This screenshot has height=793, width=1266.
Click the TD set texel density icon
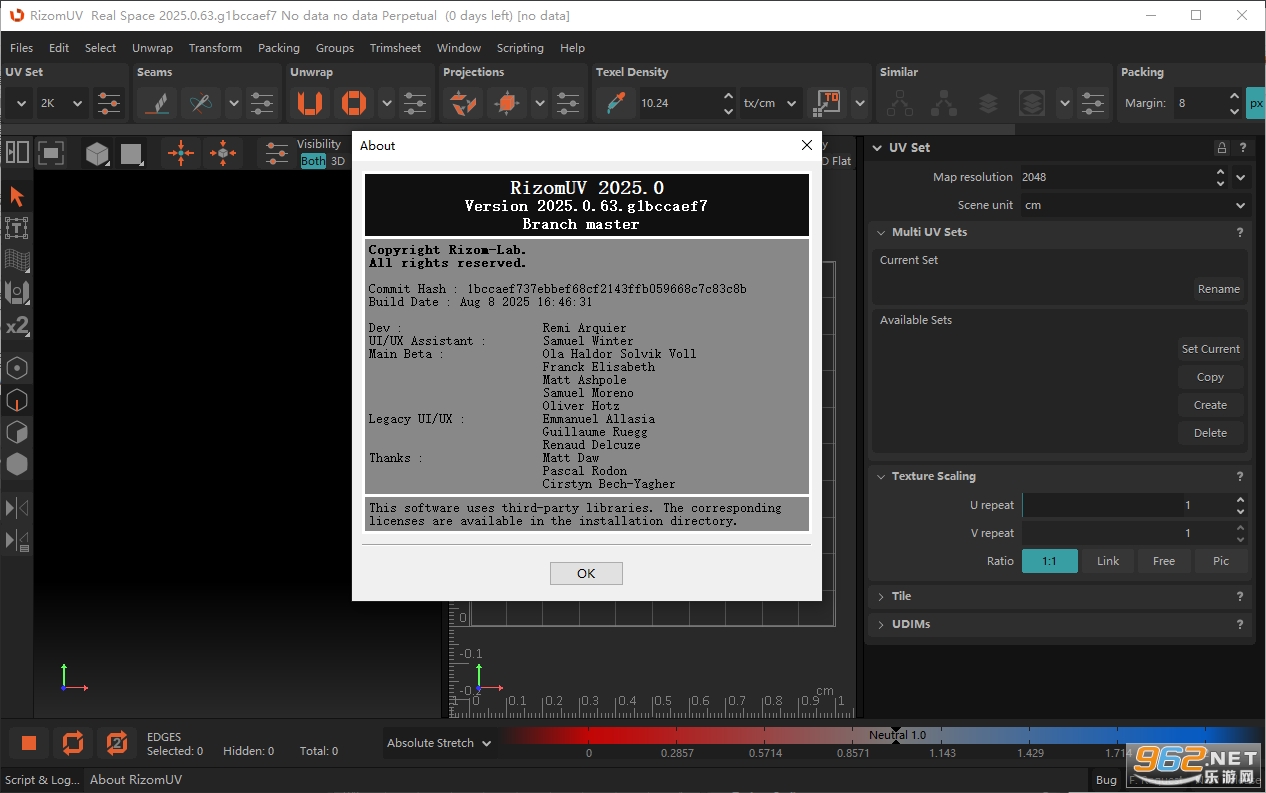tap(827, 103)
